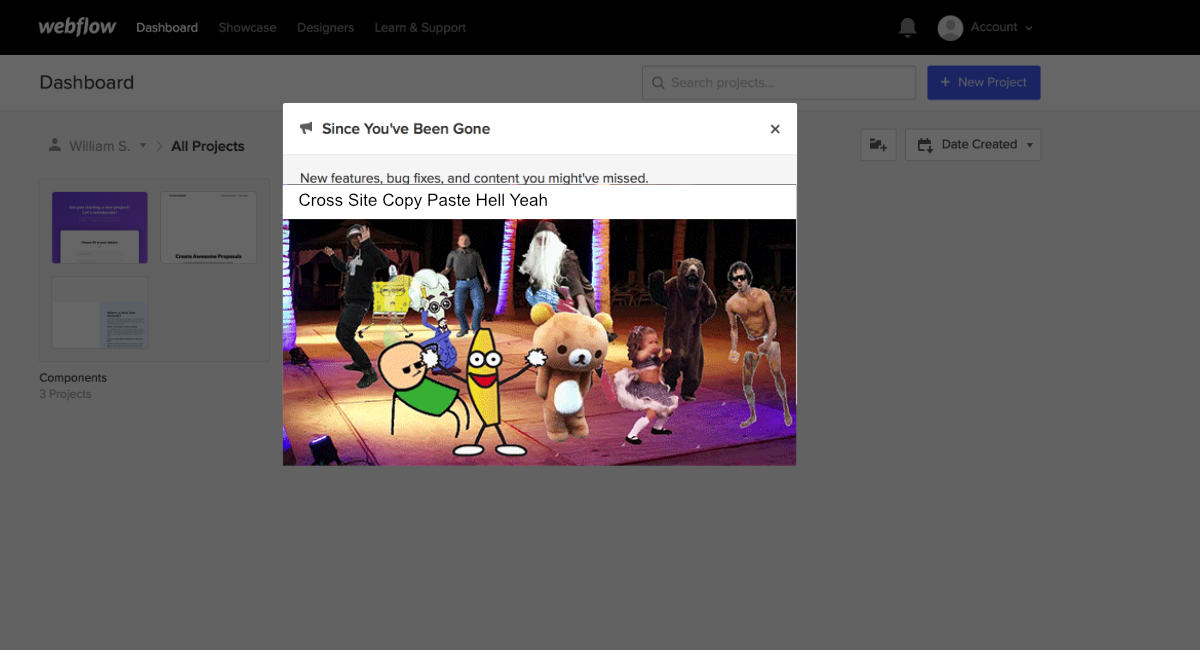Click 'New features, bug fixes' description text
This screenshot has height=650, width=1200.
474,178
